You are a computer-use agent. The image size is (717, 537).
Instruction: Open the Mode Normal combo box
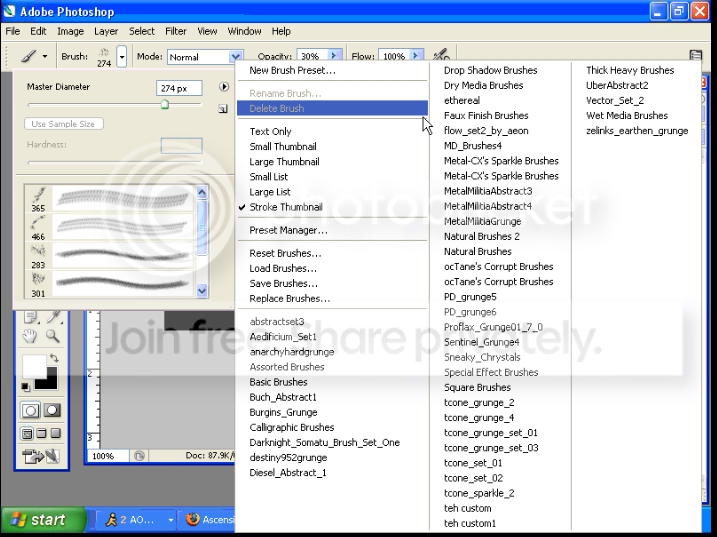(204, 57)
